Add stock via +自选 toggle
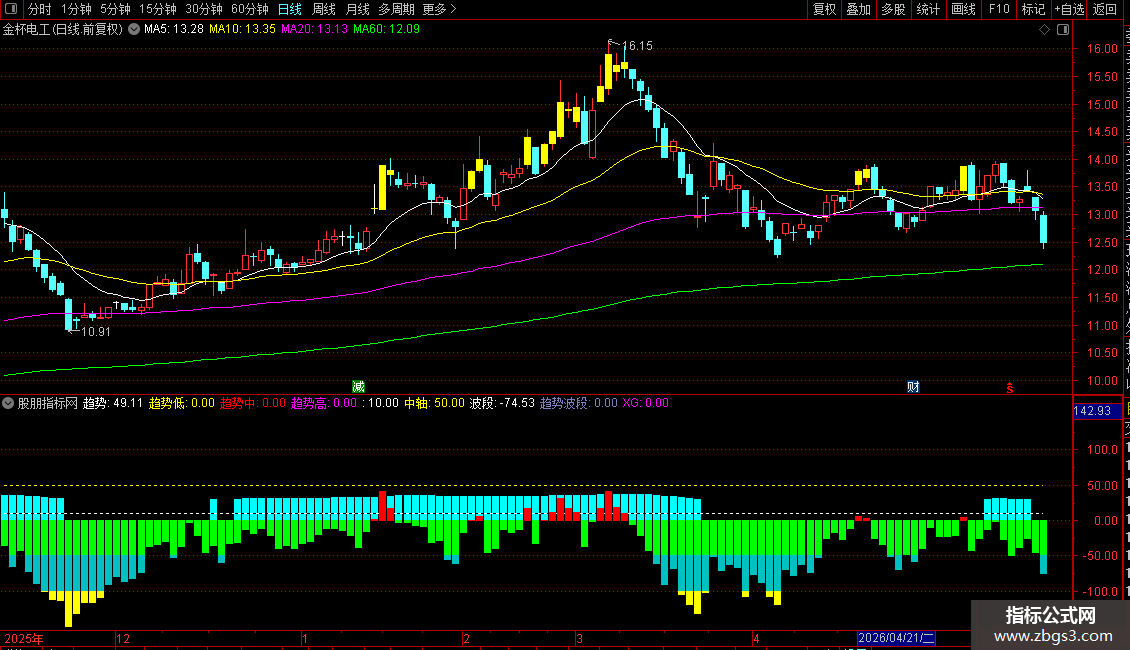 tap(1069, 9)
